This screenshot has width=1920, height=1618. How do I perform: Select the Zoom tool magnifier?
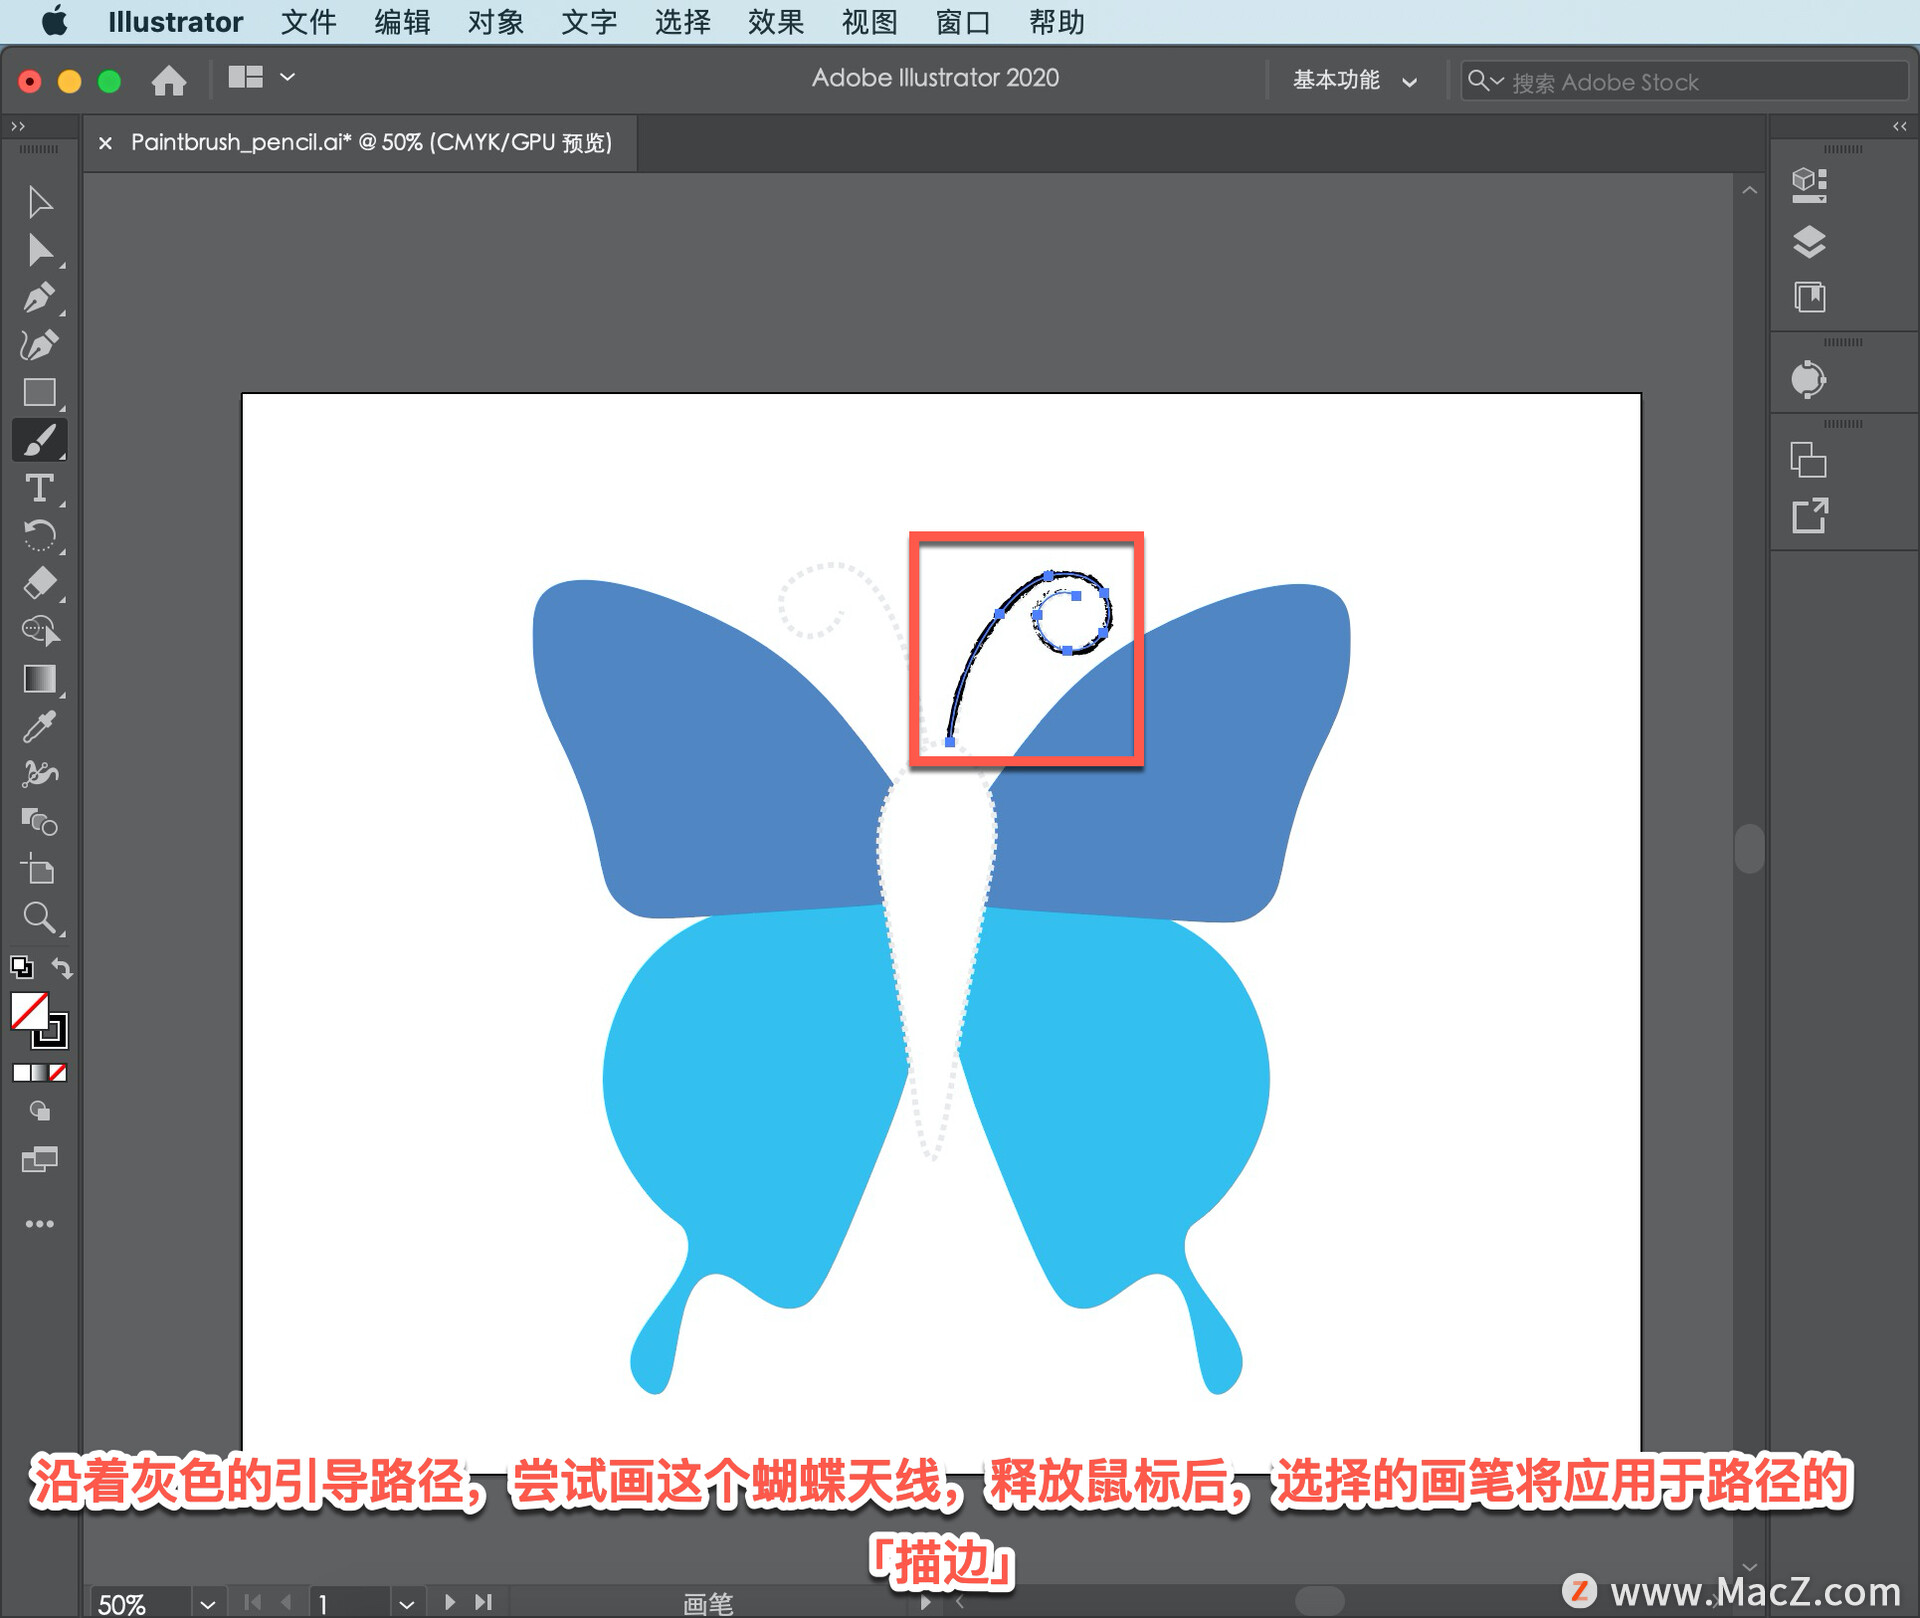pyautogui.click(x=40, y=918)
